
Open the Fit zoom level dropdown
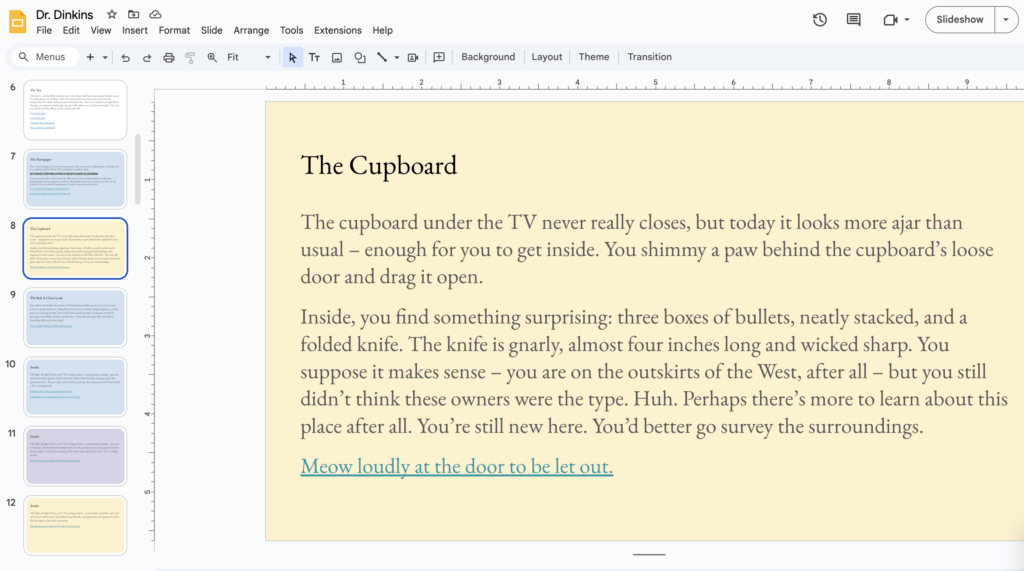248,58
